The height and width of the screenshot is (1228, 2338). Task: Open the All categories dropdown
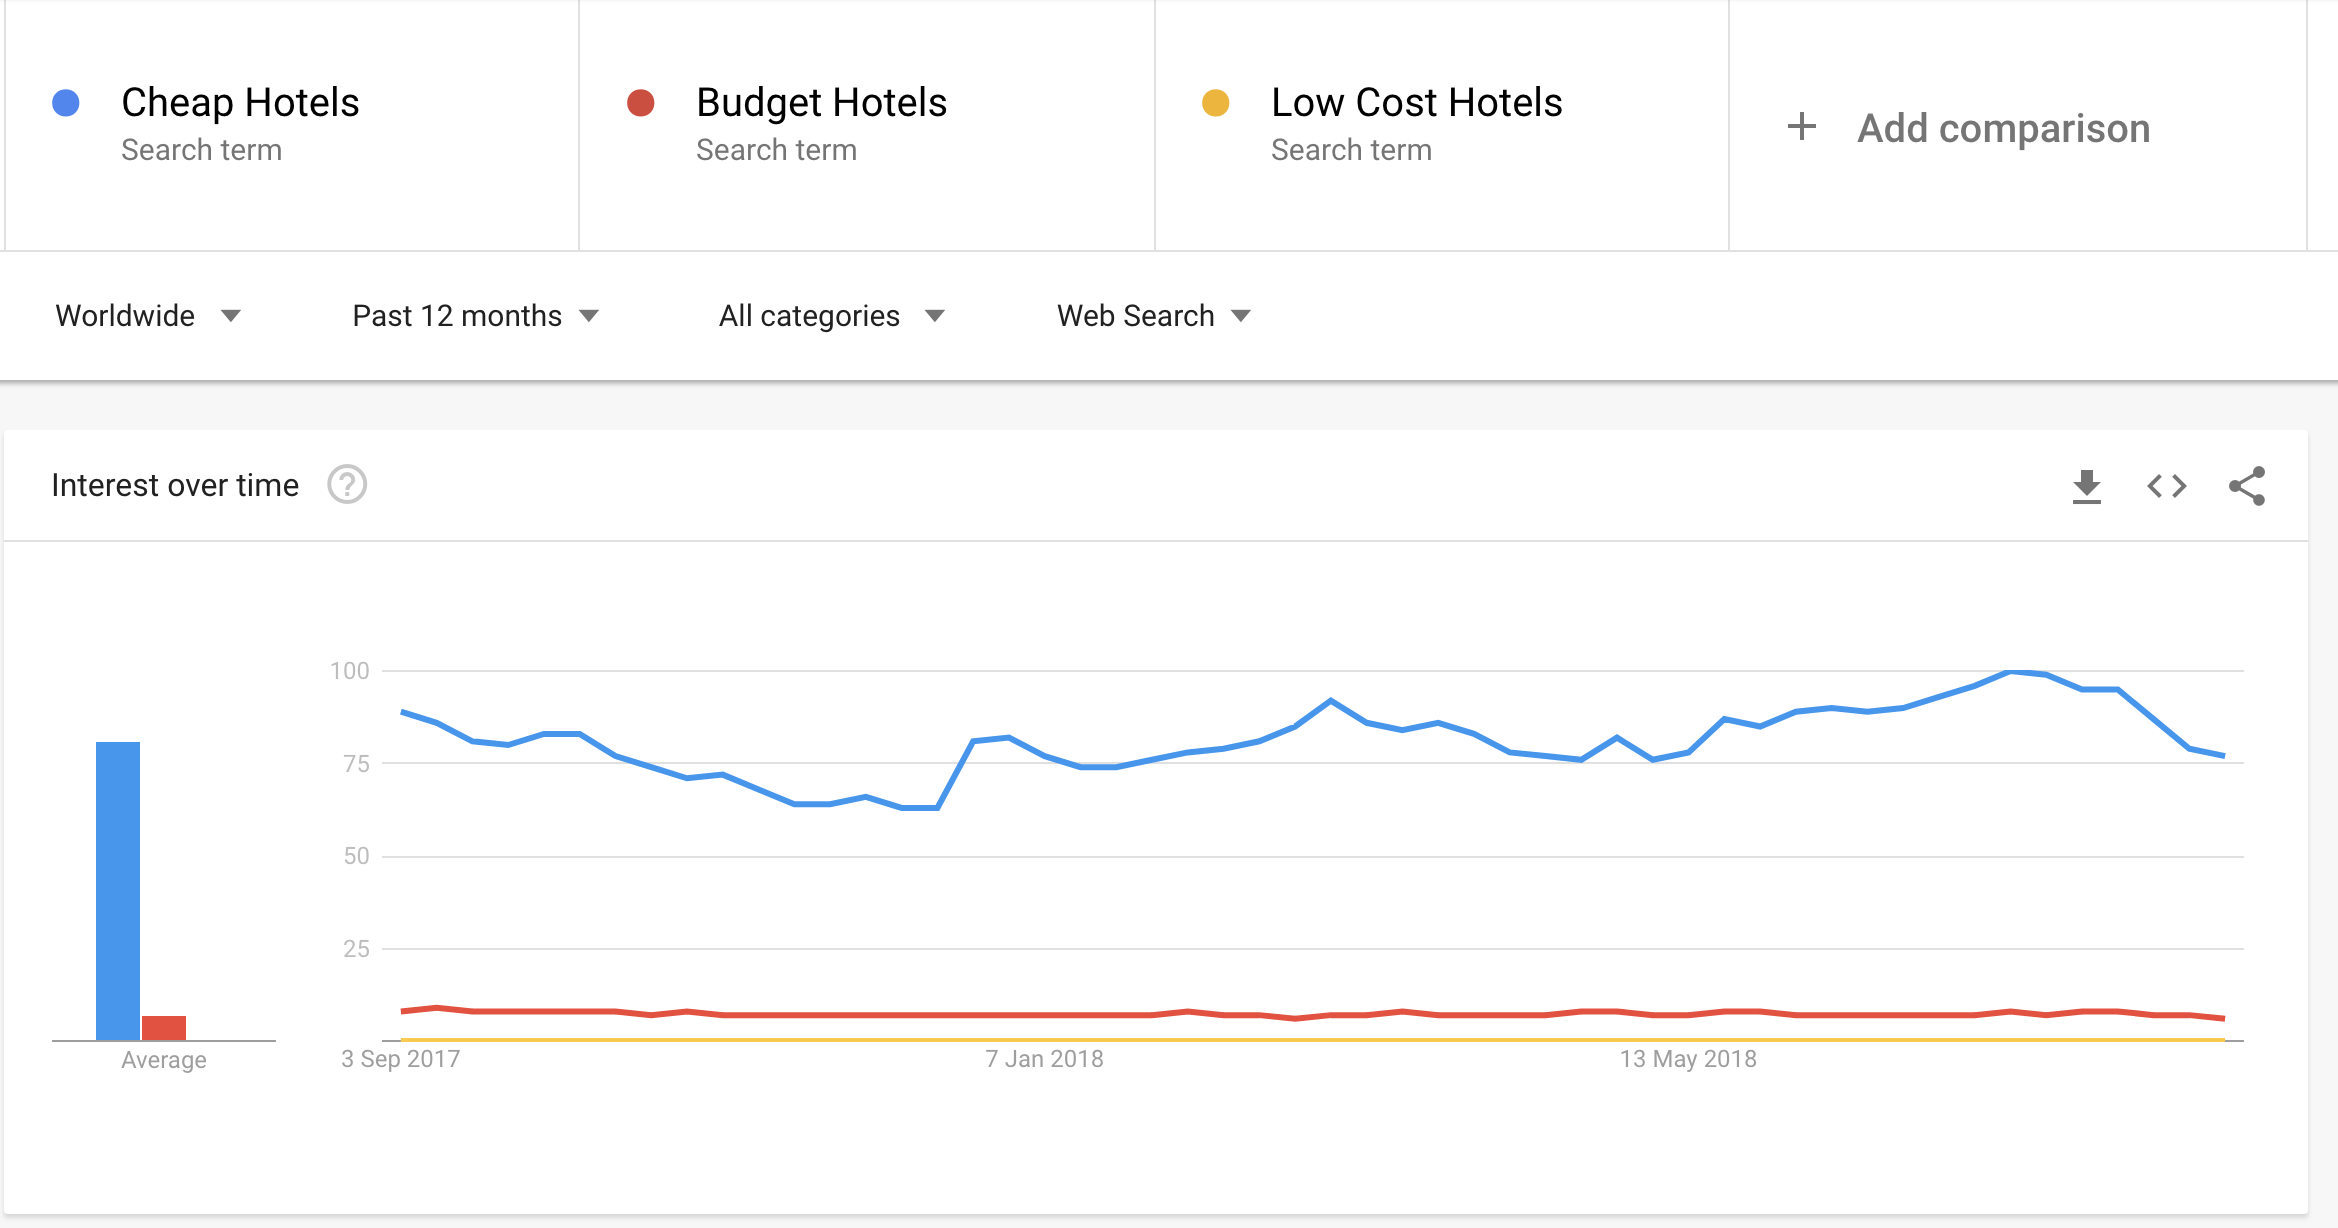tap(831, 316)
